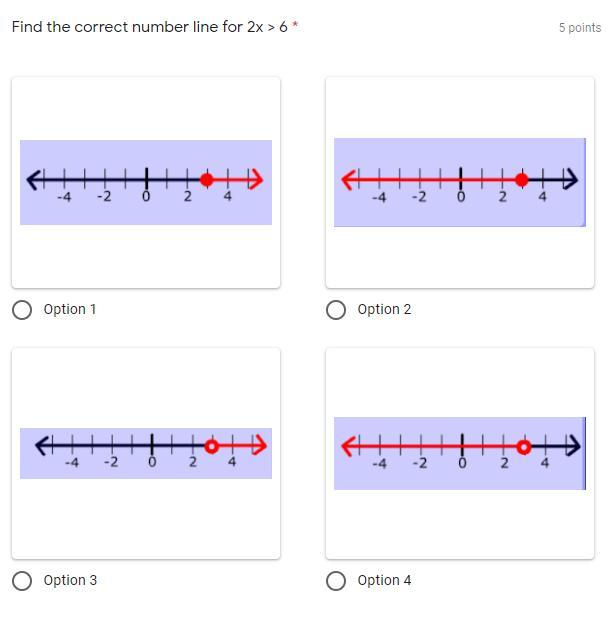Pick the Option 4 radio button
This screenshot has height=617, width=607.
pos(336,581)
